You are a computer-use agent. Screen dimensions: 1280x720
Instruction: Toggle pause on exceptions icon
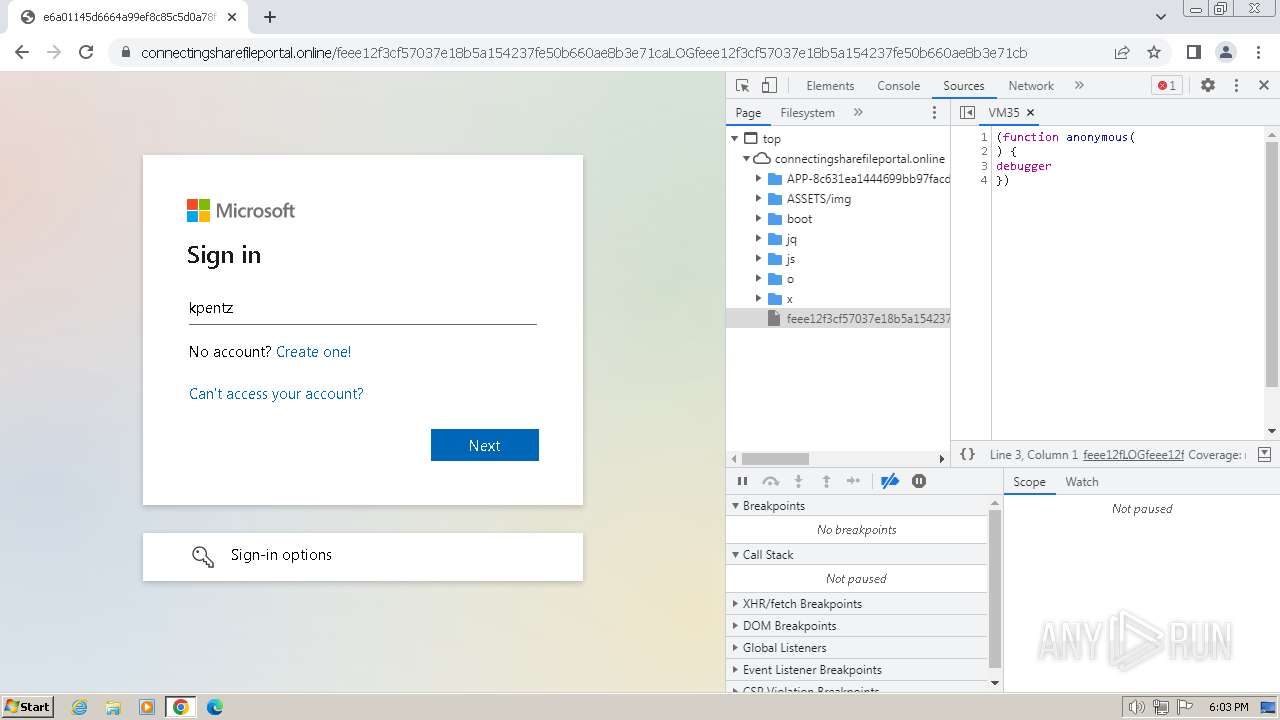pos(919,481)
